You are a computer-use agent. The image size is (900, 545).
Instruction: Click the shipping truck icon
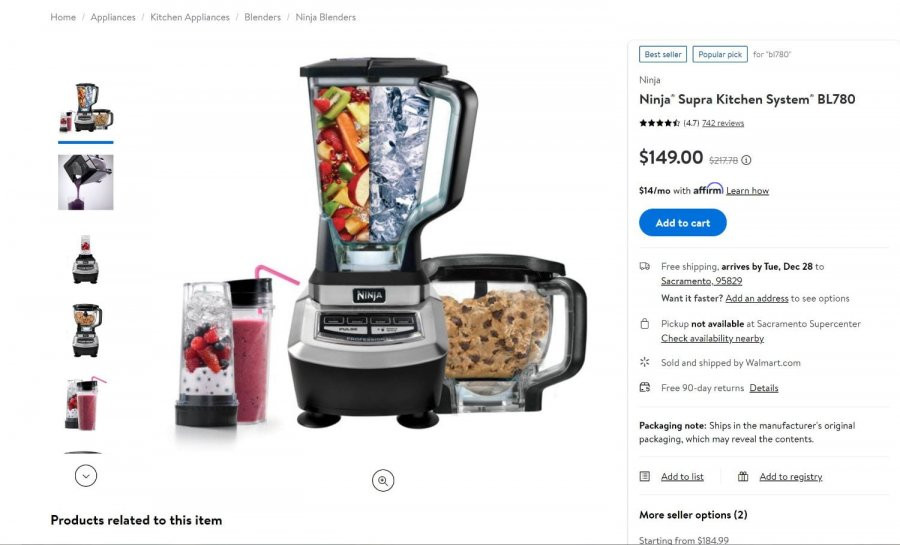(645, 266)
